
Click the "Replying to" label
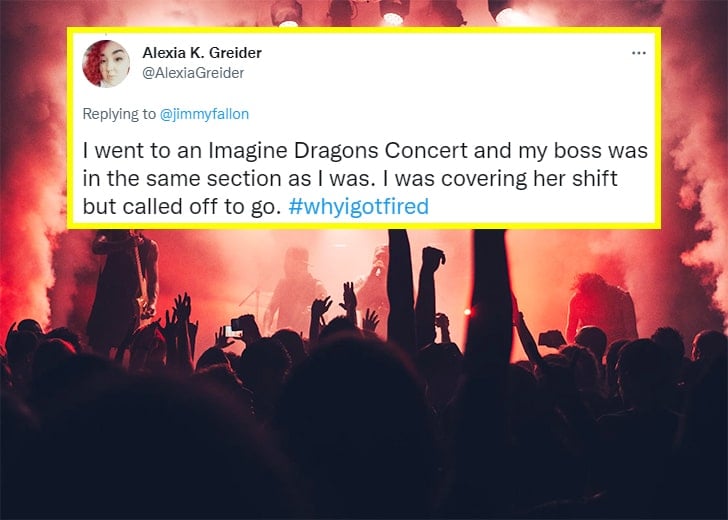(x=113, y=114)
